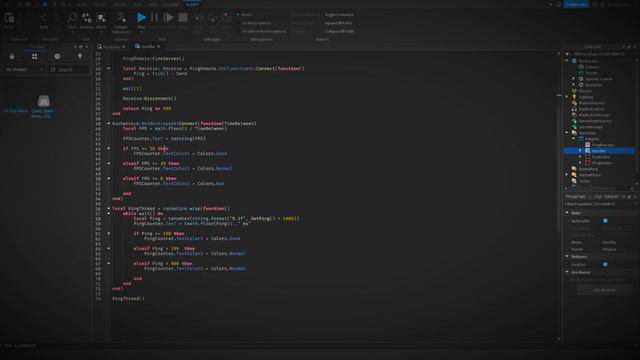Click the Add Attribute button

[604, 290]
